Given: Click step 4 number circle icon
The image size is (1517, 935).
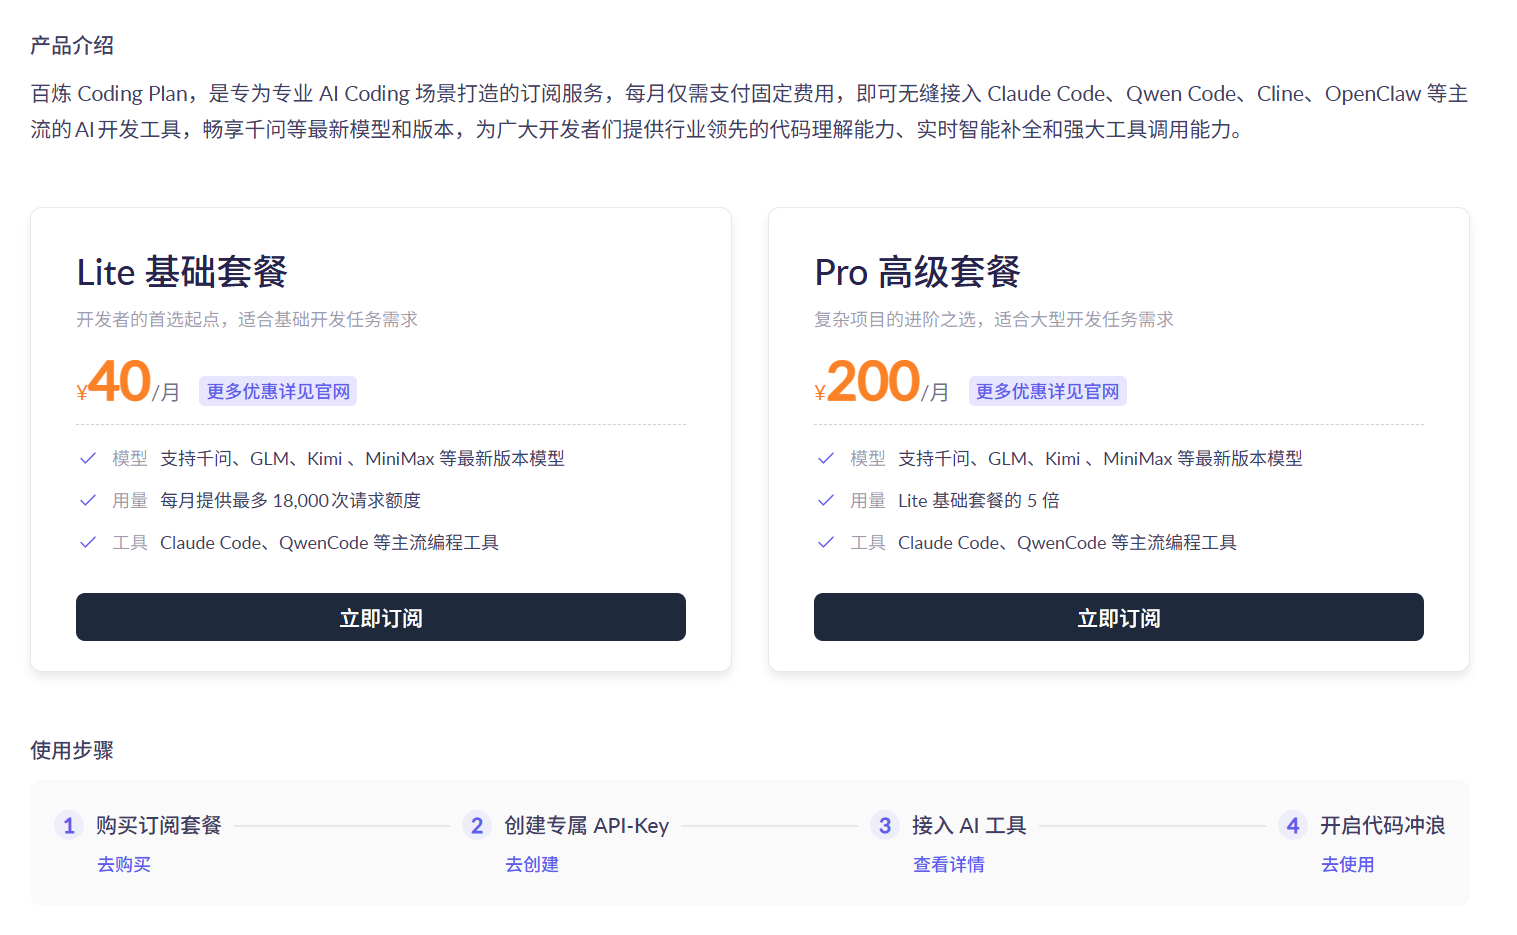Looking at the screenshot, I should (x=1293, y=825).
